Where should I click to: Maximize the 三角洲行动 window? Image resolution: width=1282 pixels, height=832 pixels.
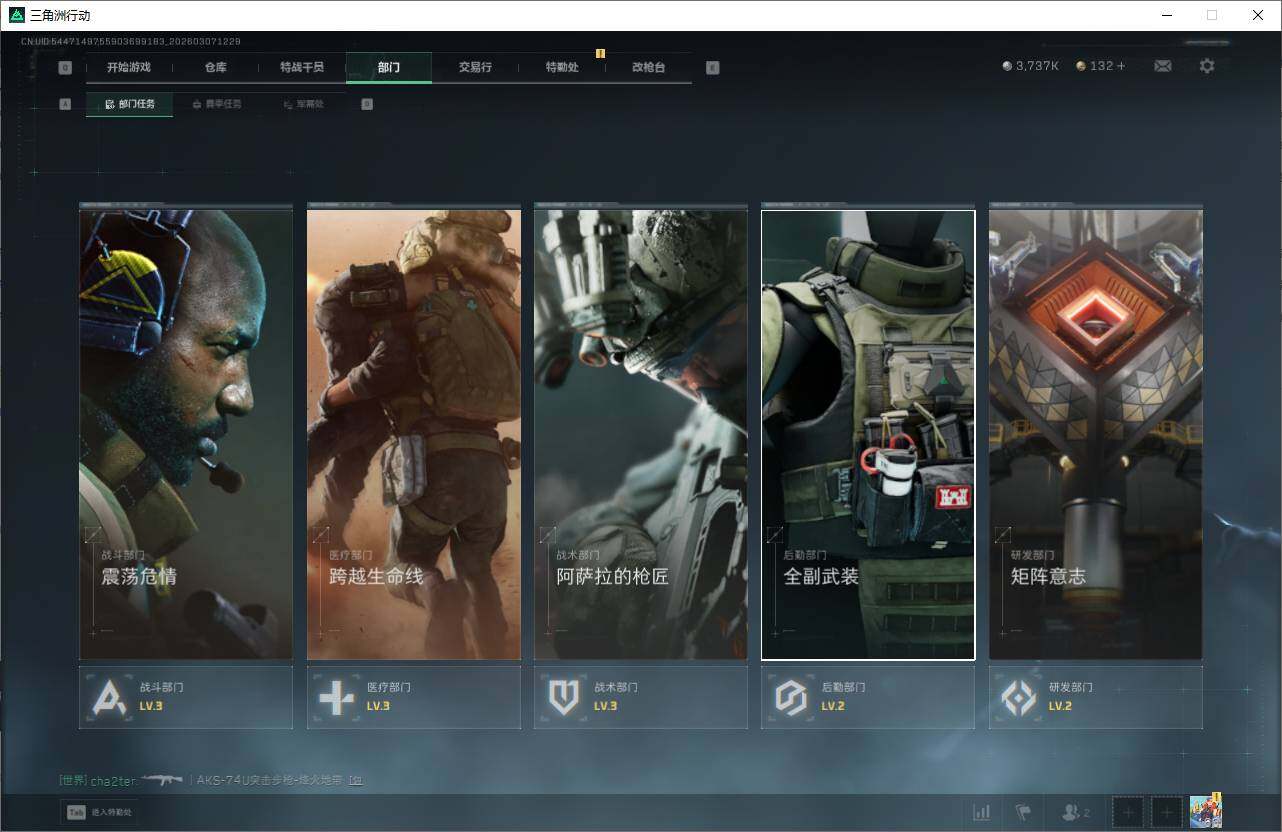point(1212,15)
